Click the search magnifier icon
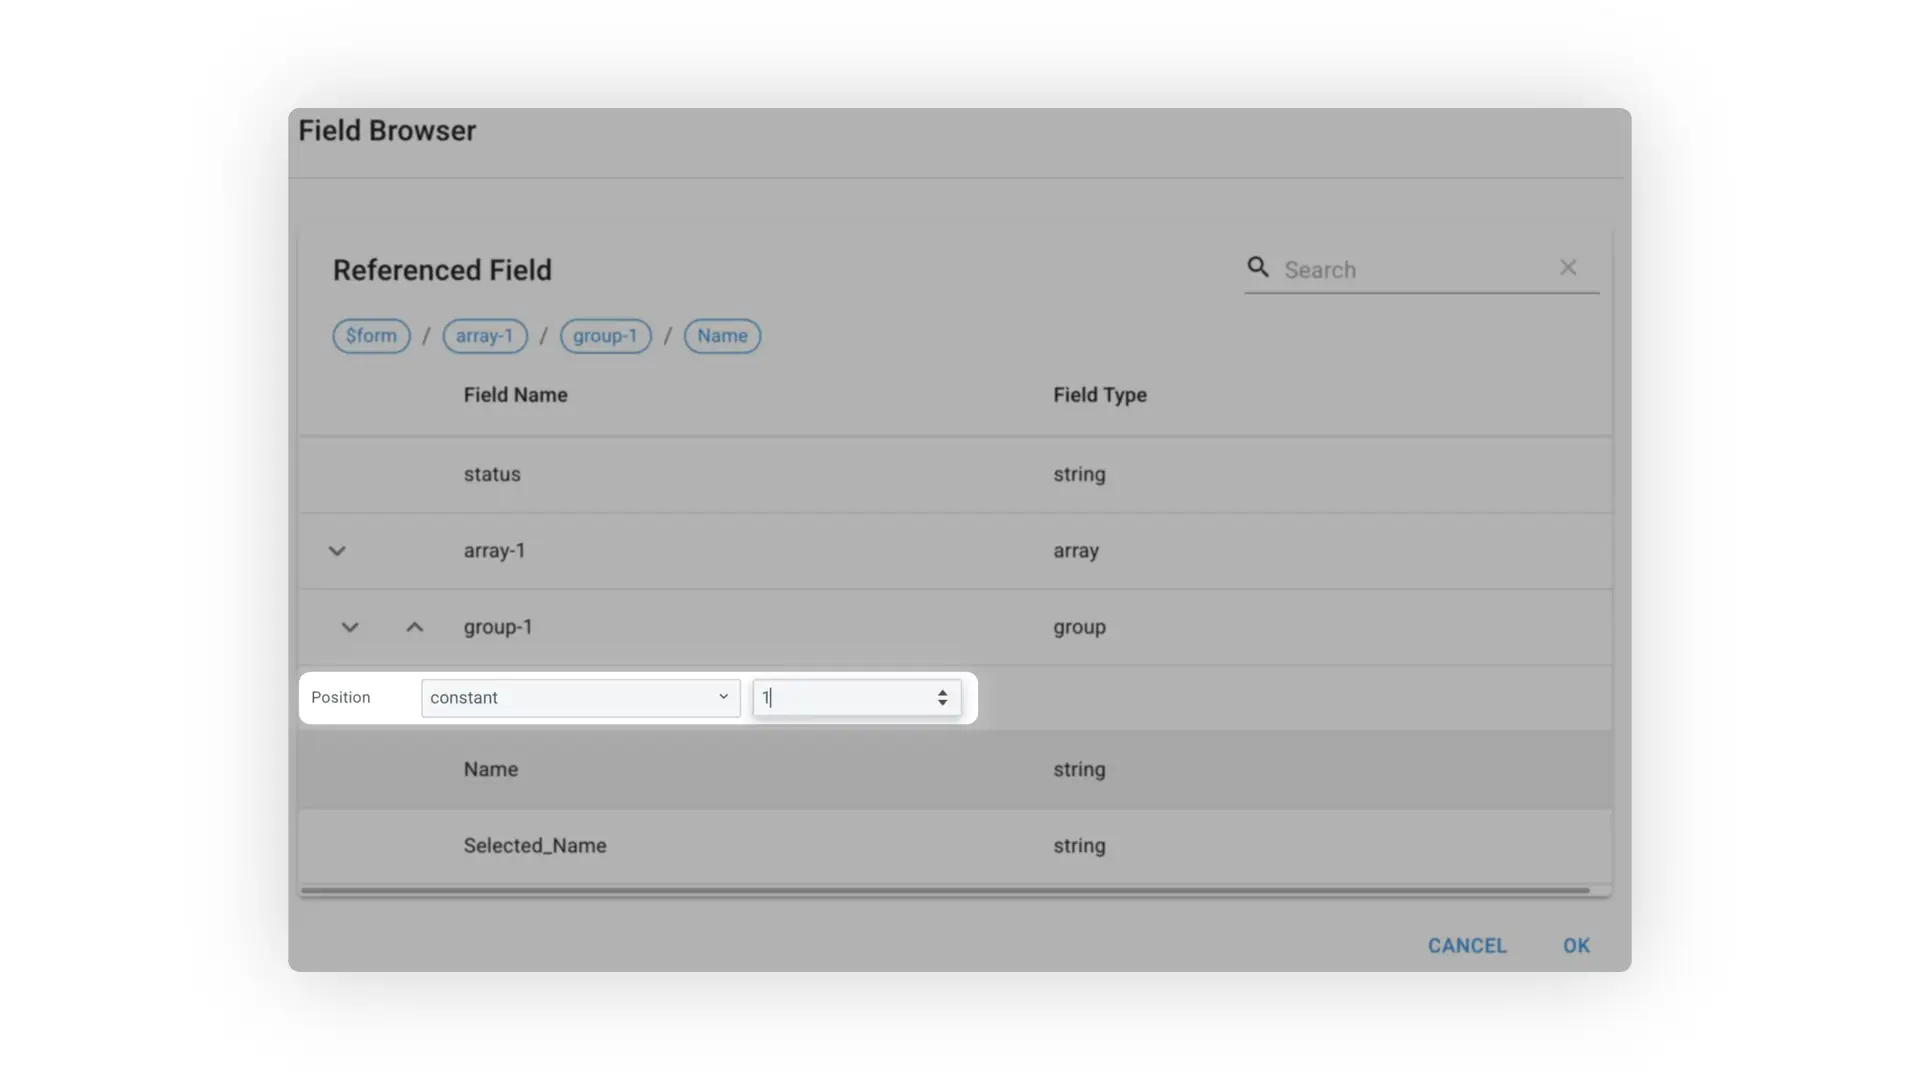This screenshot has height=1080, width=1920. click(1257, 268)
